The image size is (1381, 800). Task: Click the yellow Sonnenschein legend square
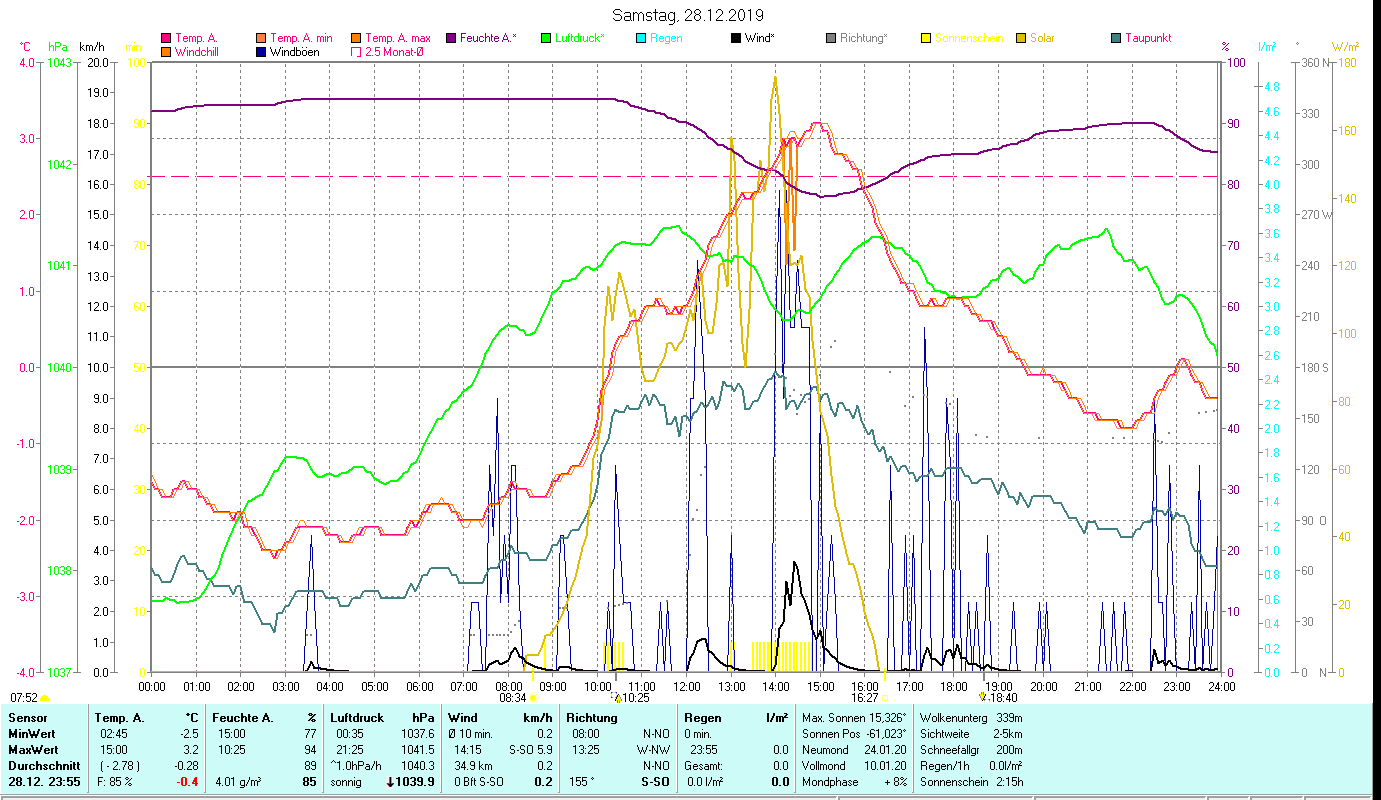pos(926,38)
